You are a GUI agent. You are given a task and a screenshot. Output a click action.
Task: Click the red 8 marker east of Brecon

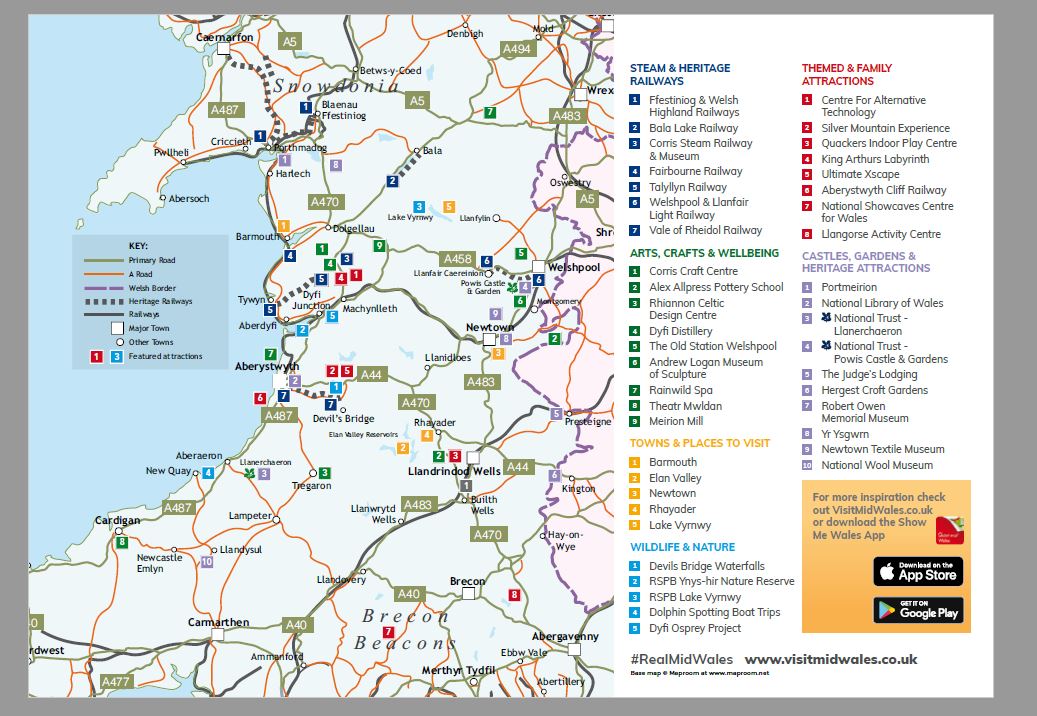coord(514,594)
